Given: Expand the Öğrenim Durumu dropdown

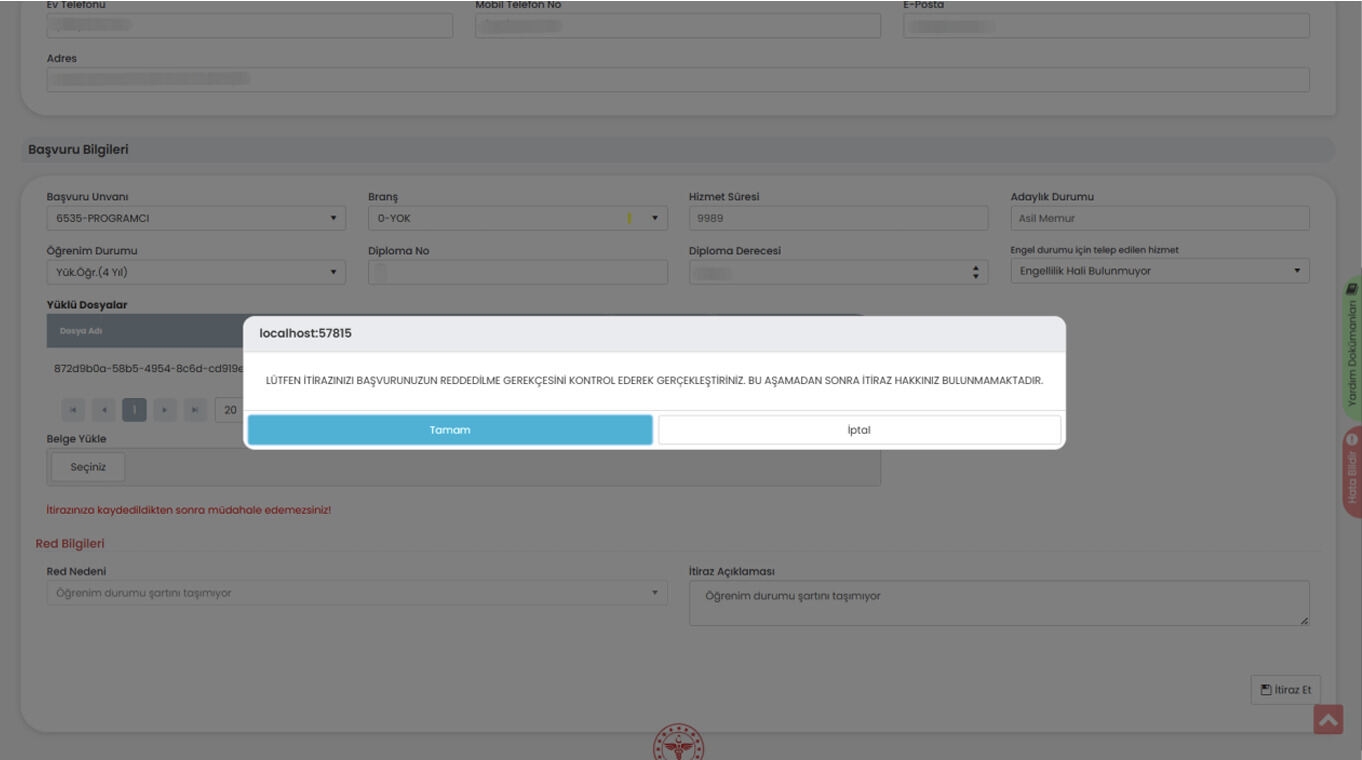Looking at the screenshot, I should (x=196, y=272).
